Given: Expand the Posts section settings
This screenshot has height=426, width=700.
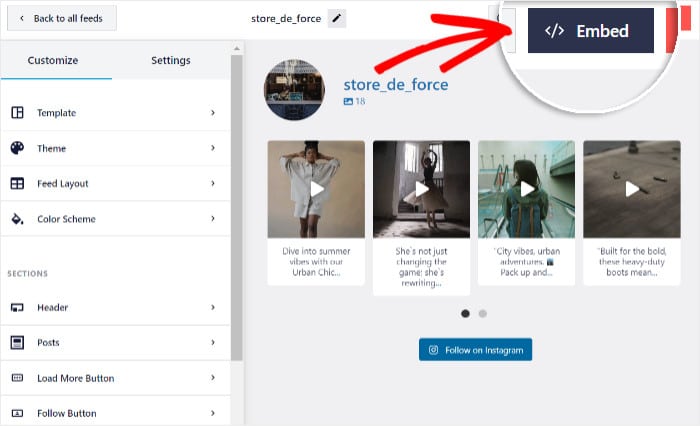Looking at the screenshot, I should click(213, 342).
